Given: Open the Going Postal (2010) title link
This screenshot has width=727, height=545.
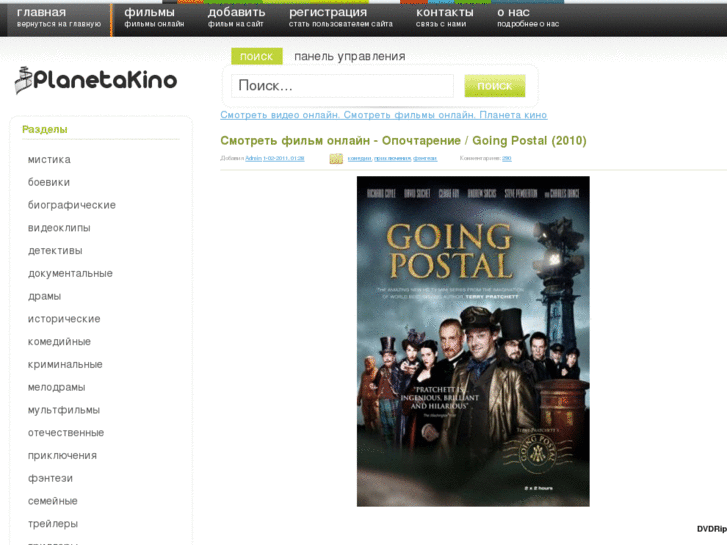Looking at the screenshot, I should pos(403,141).
